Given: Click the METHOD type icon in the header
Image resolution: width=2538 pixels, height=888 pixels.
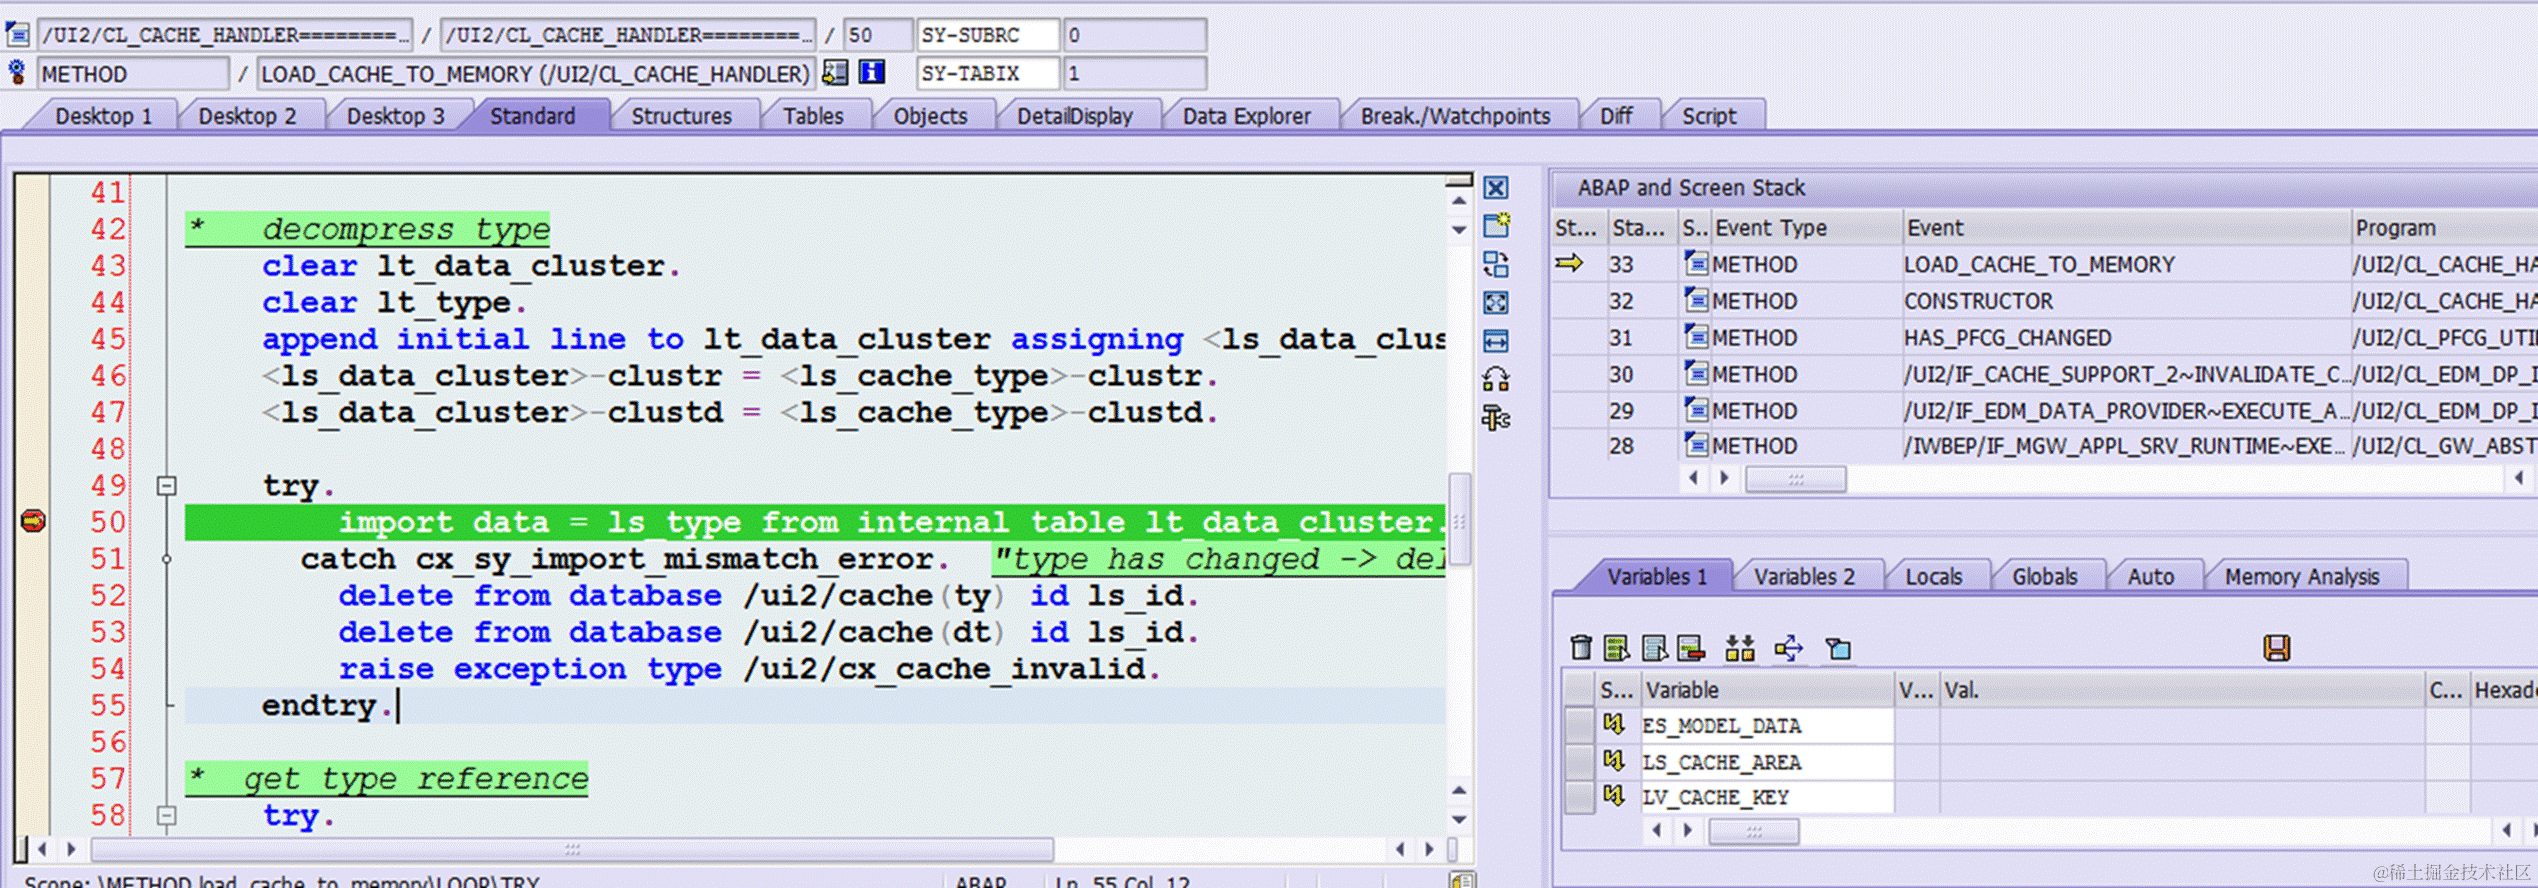Looking at the screenshot, I should click(17, 73).
